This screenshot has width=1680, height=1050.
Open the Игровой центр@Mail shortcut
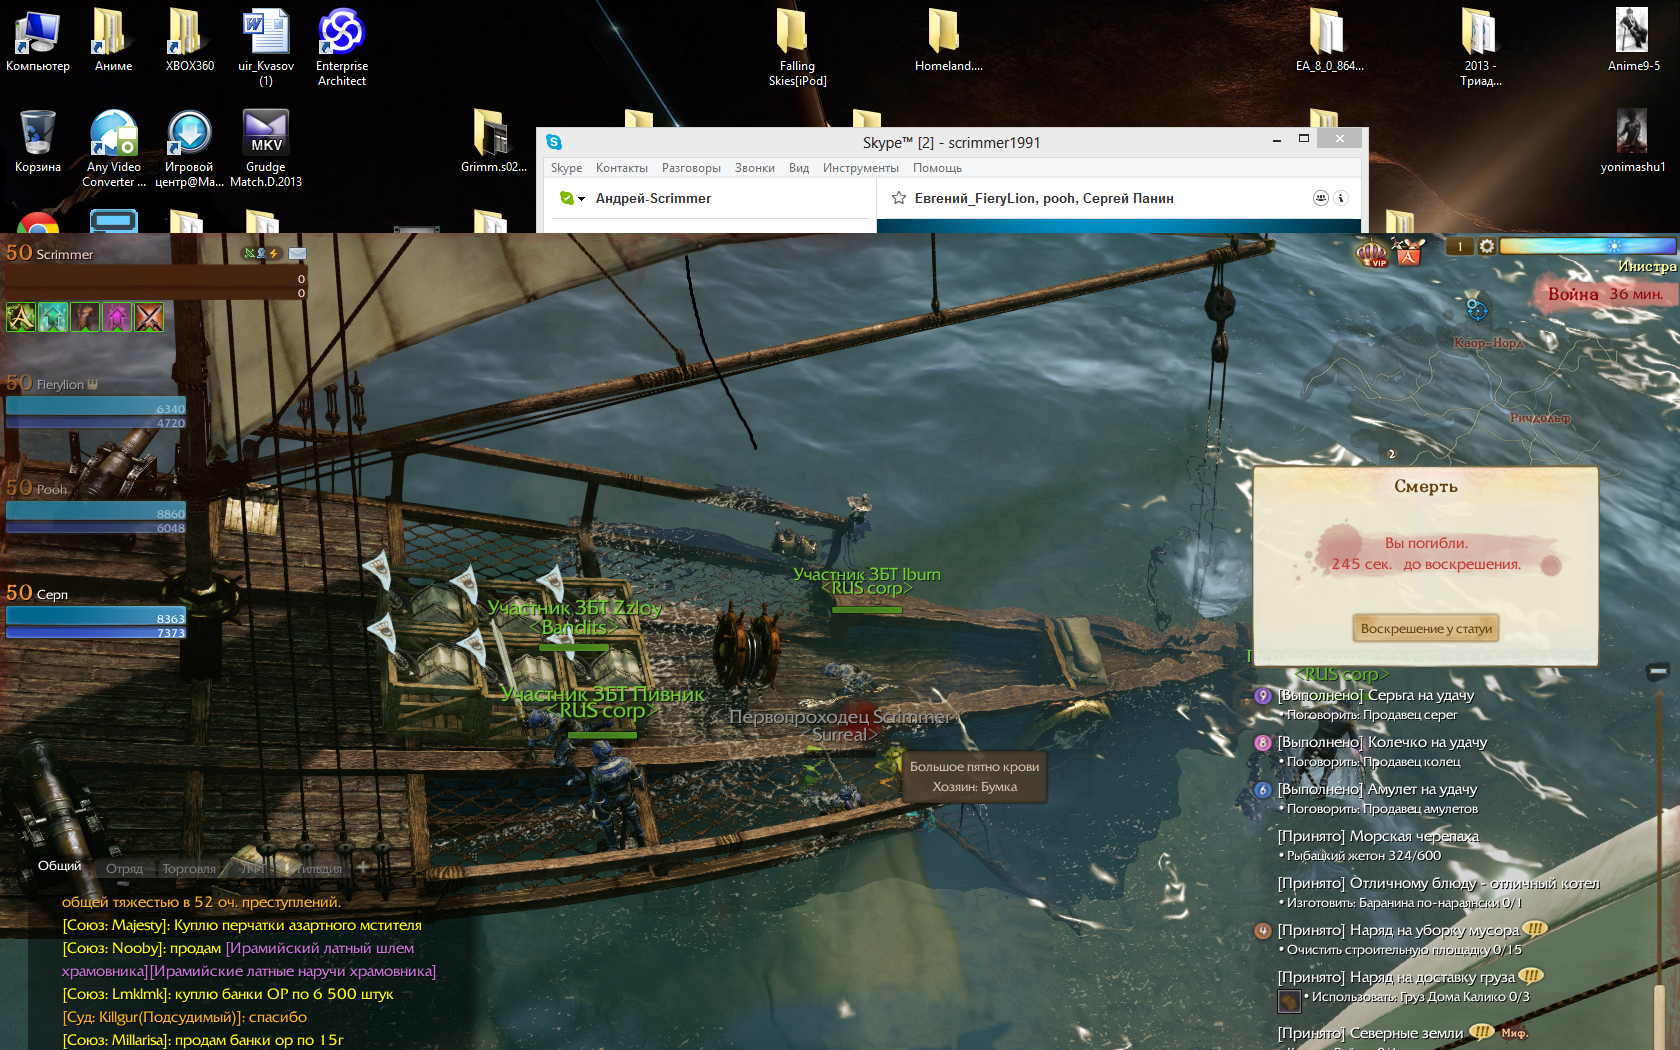[x=189, y=148]
